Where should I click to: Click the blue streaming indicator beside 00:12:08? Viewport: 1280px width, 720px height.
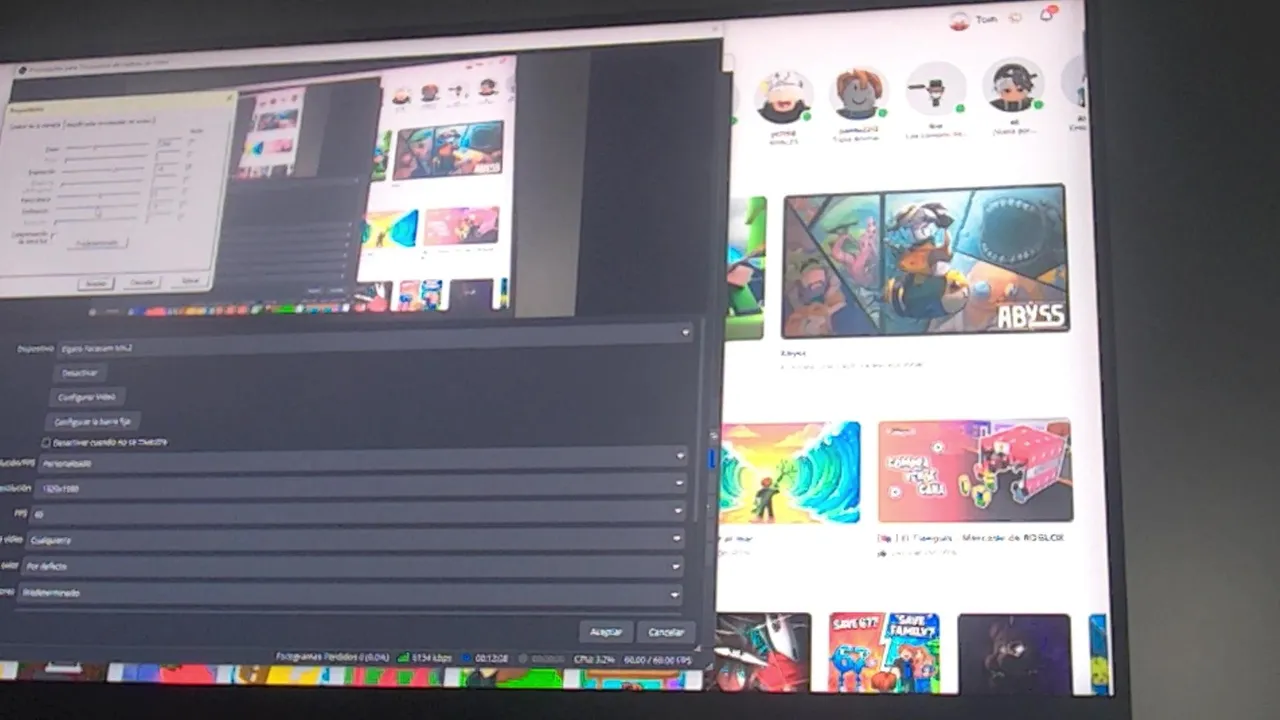467,659
